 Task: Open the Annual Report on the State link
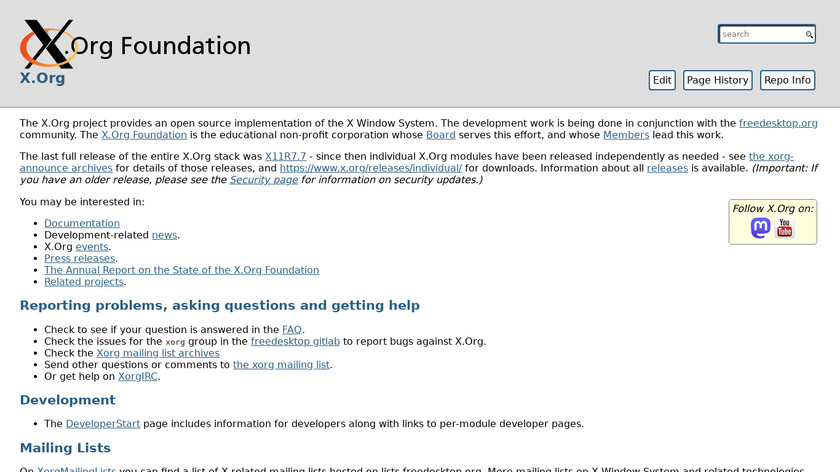pyautogui.click(x=182, y=271)
